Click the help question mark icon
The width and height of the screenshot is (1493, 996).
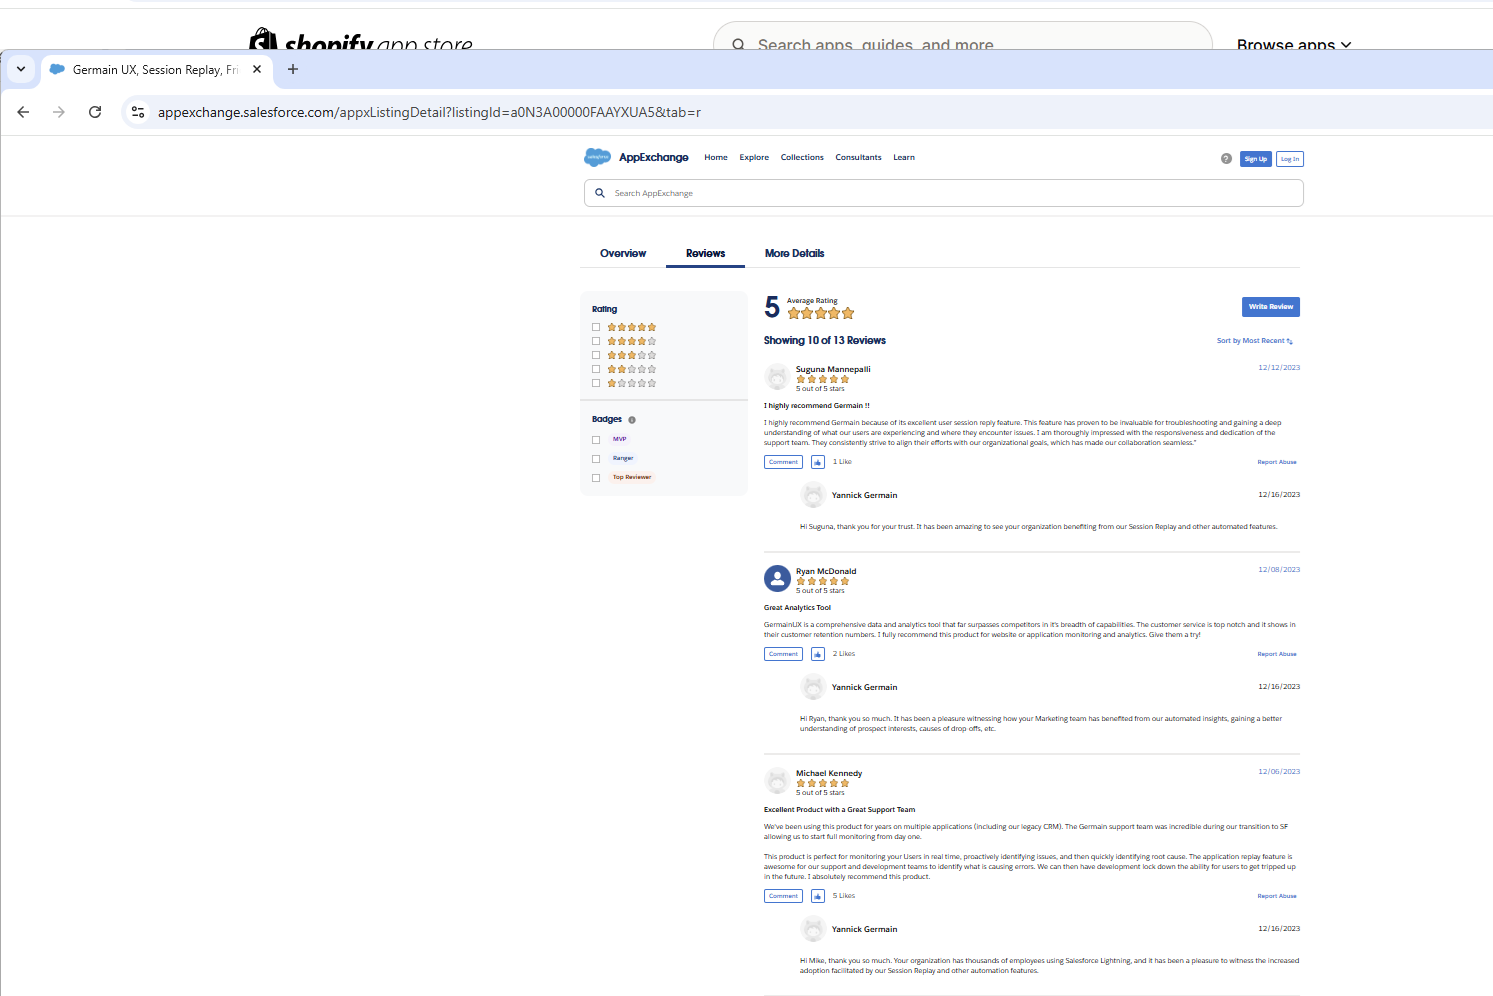pyautogui.click(x=1226, y=159)
